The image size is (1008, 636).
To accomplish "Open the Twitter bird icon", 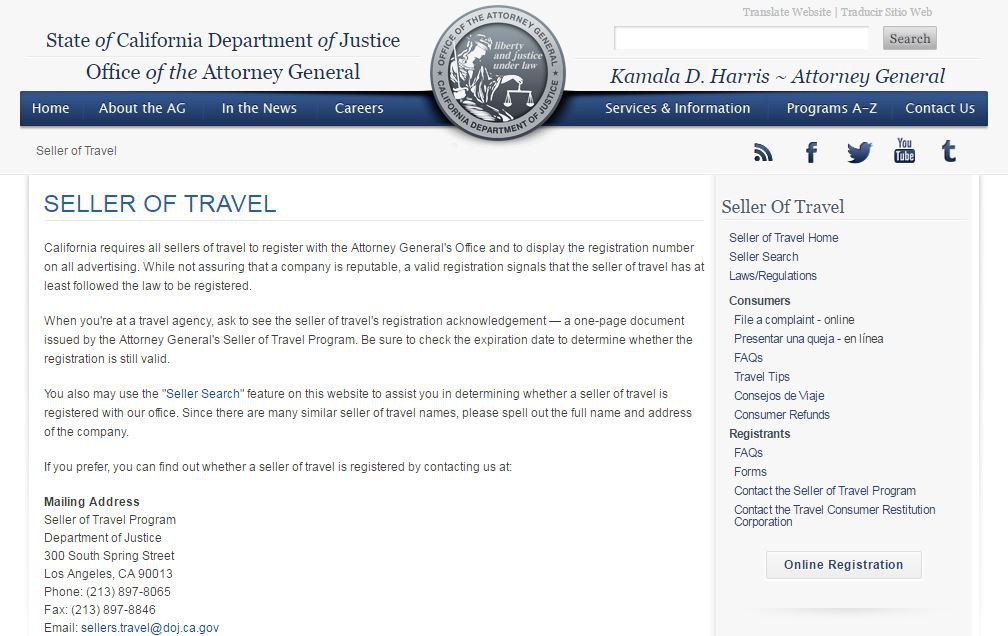I will [860, 152].
